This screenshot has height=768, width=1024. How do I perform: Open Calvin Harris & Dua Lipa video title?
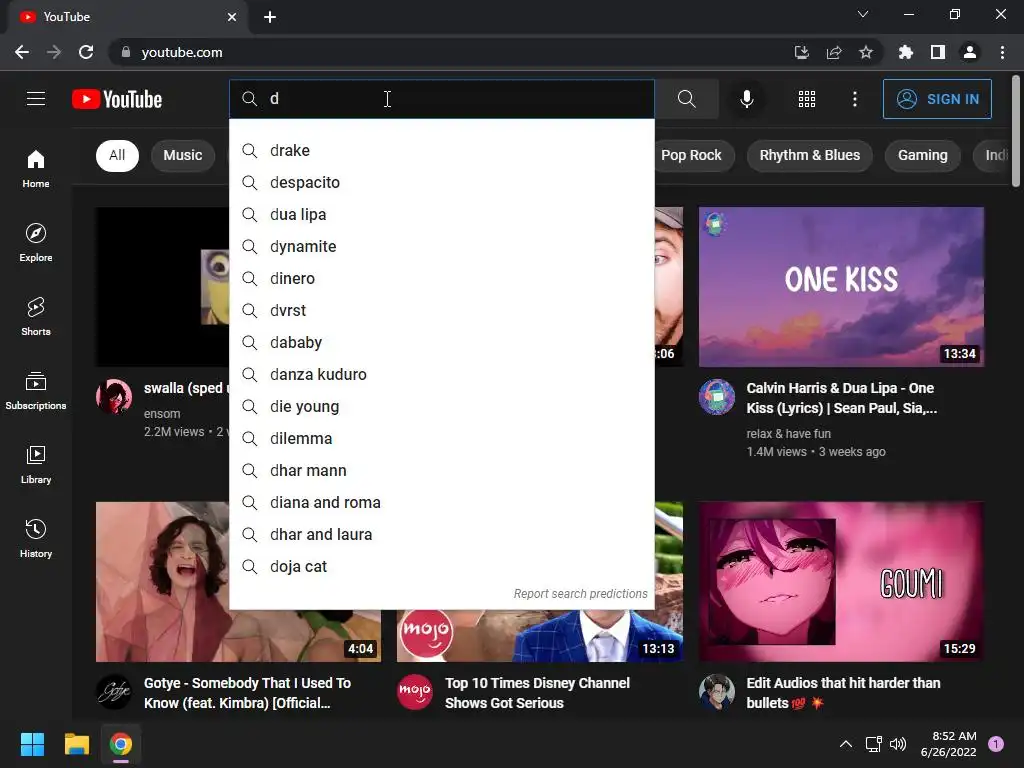click(x=842, y=398)
